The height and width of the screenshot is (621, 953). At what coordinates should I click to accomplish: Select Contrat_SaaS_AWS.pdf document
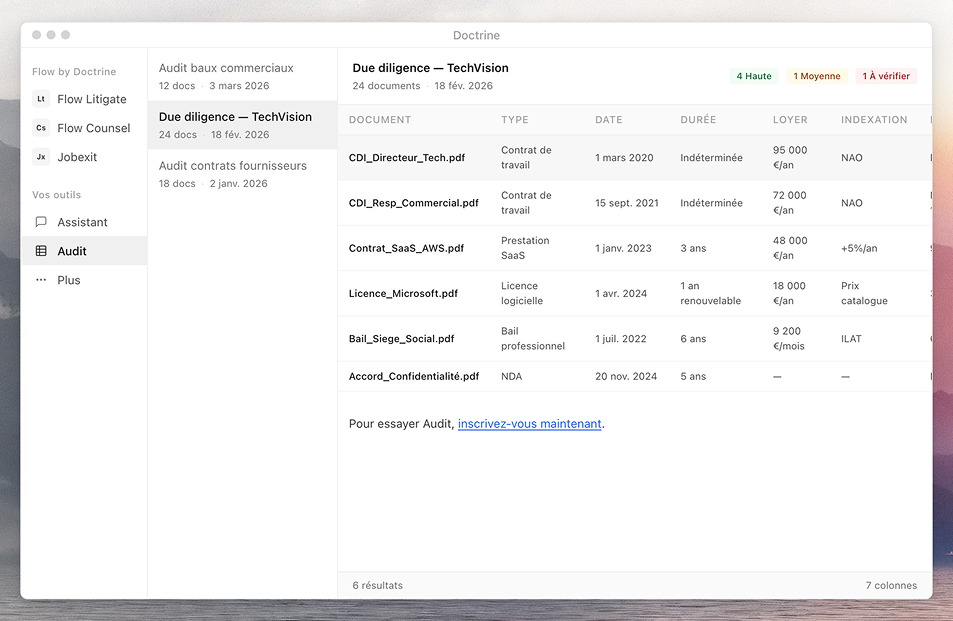406,248
